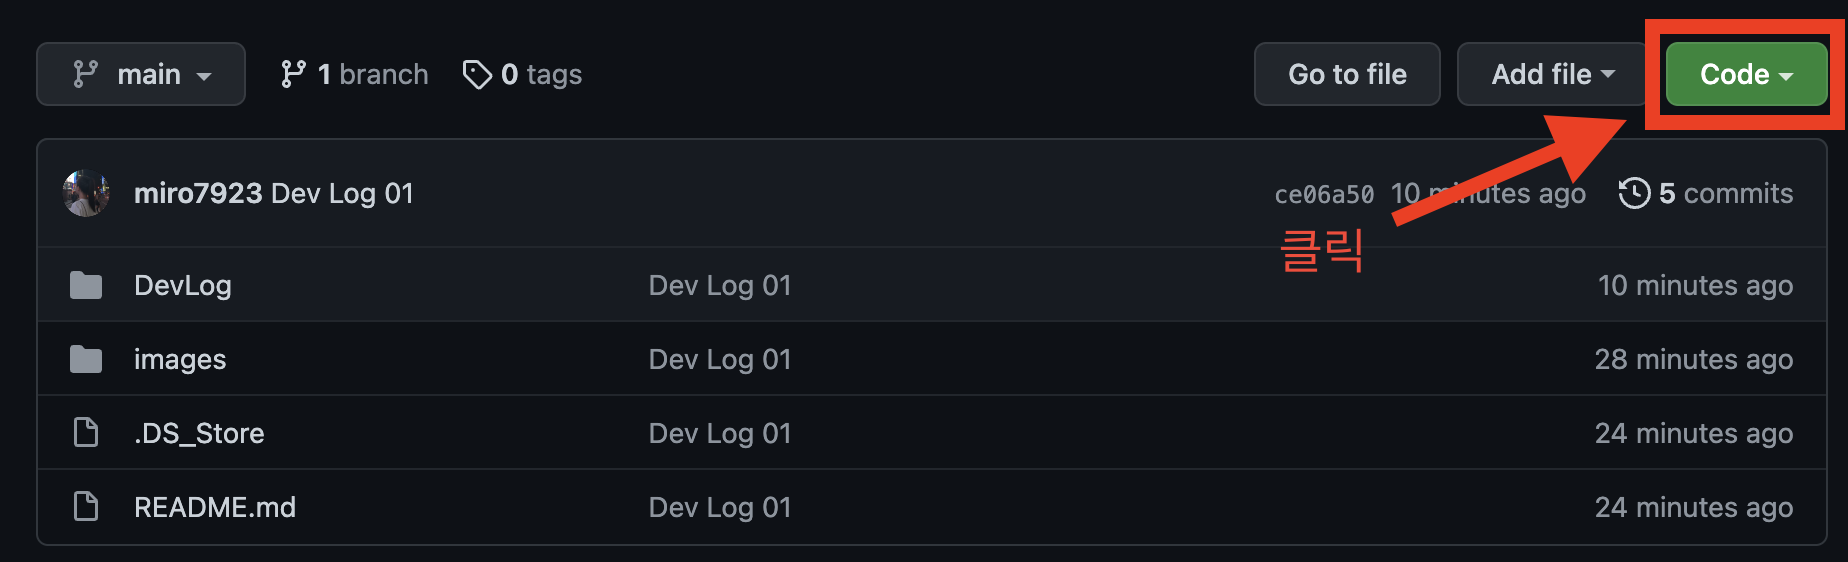View the 5 commits history link
Viewport: 1848px width, 562px height.
point(1725,193)
